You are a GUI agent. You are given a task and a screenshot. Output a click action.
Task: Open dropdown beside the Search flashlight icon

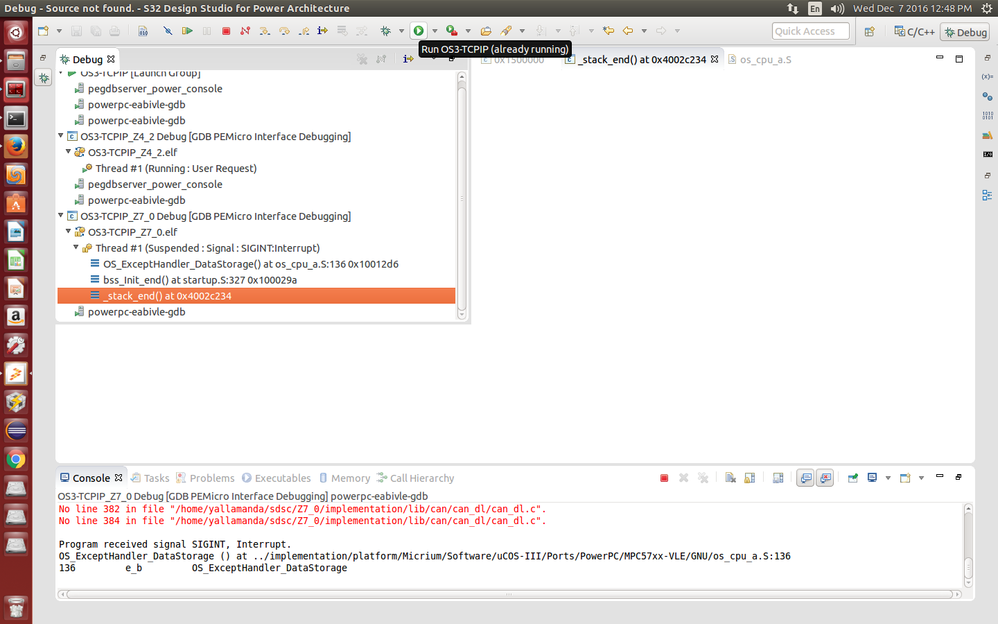[x=523, y=31]
